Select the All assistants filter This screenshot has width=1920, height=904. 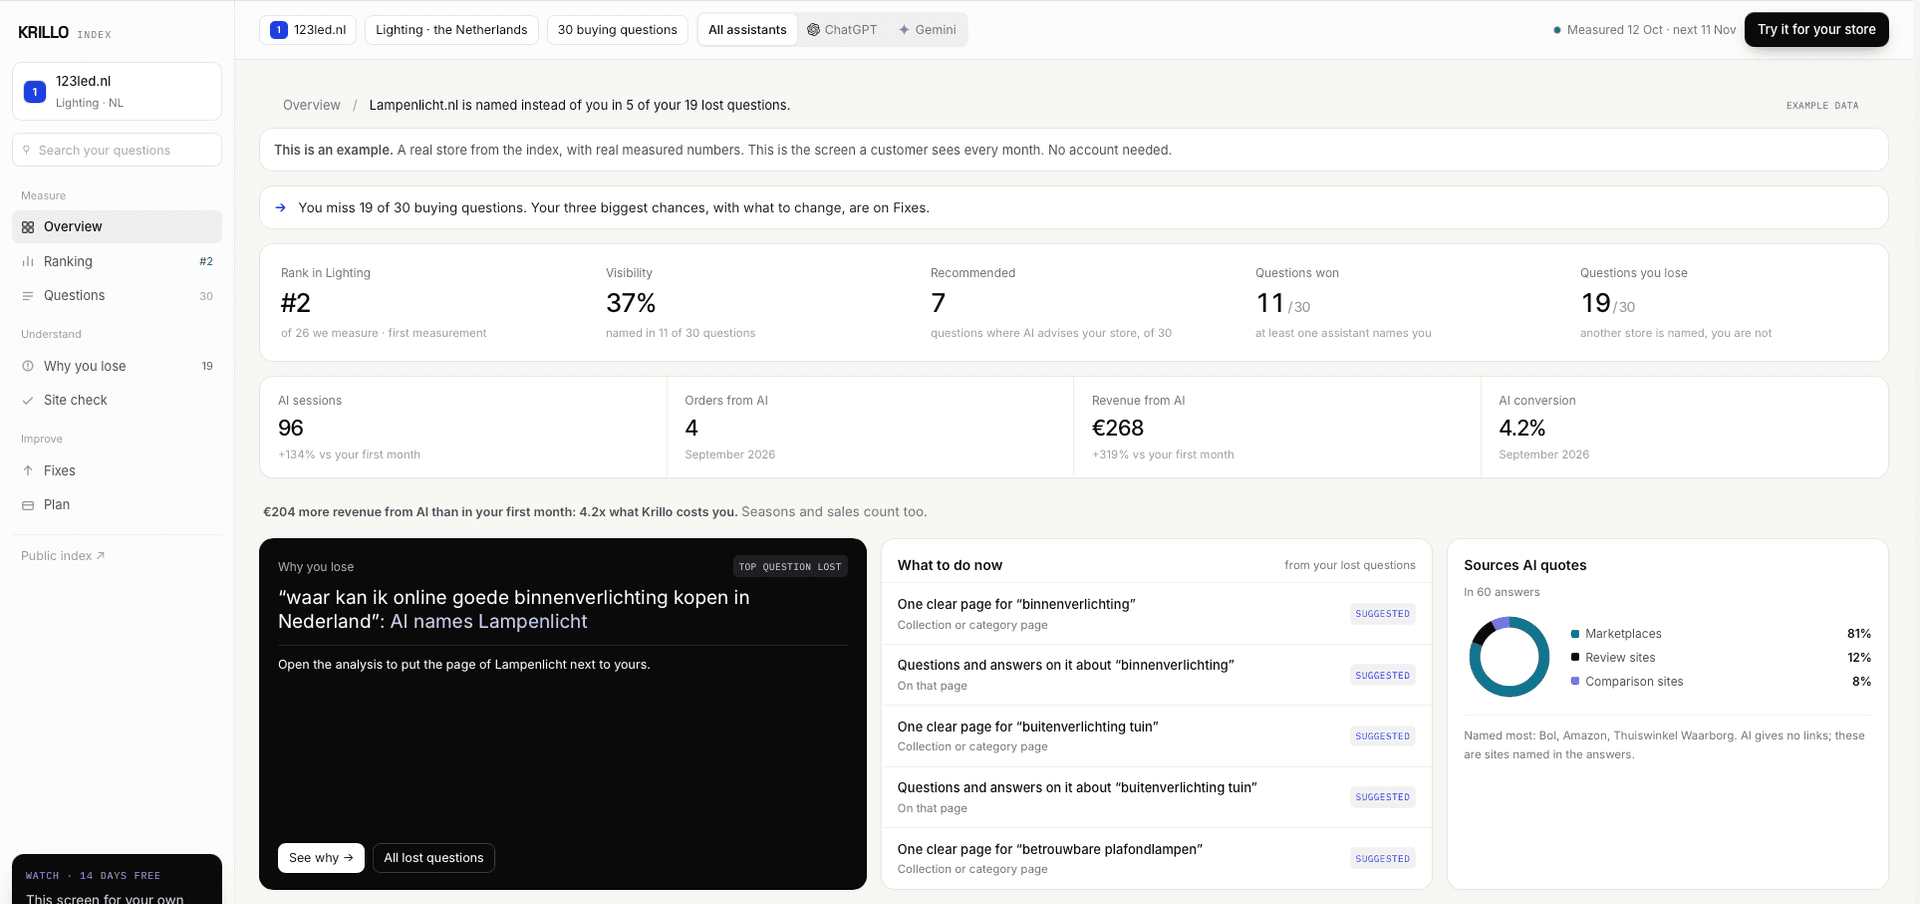coord(747,30)
